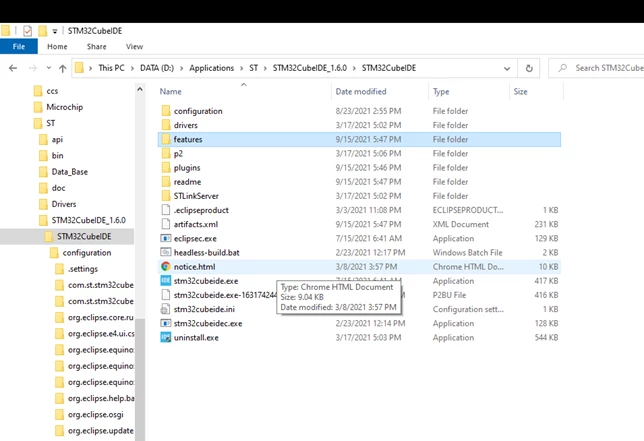Screen dimensions: 644x441
Task: Open the quick access toolbar customize dropdown
Action: 55,31
